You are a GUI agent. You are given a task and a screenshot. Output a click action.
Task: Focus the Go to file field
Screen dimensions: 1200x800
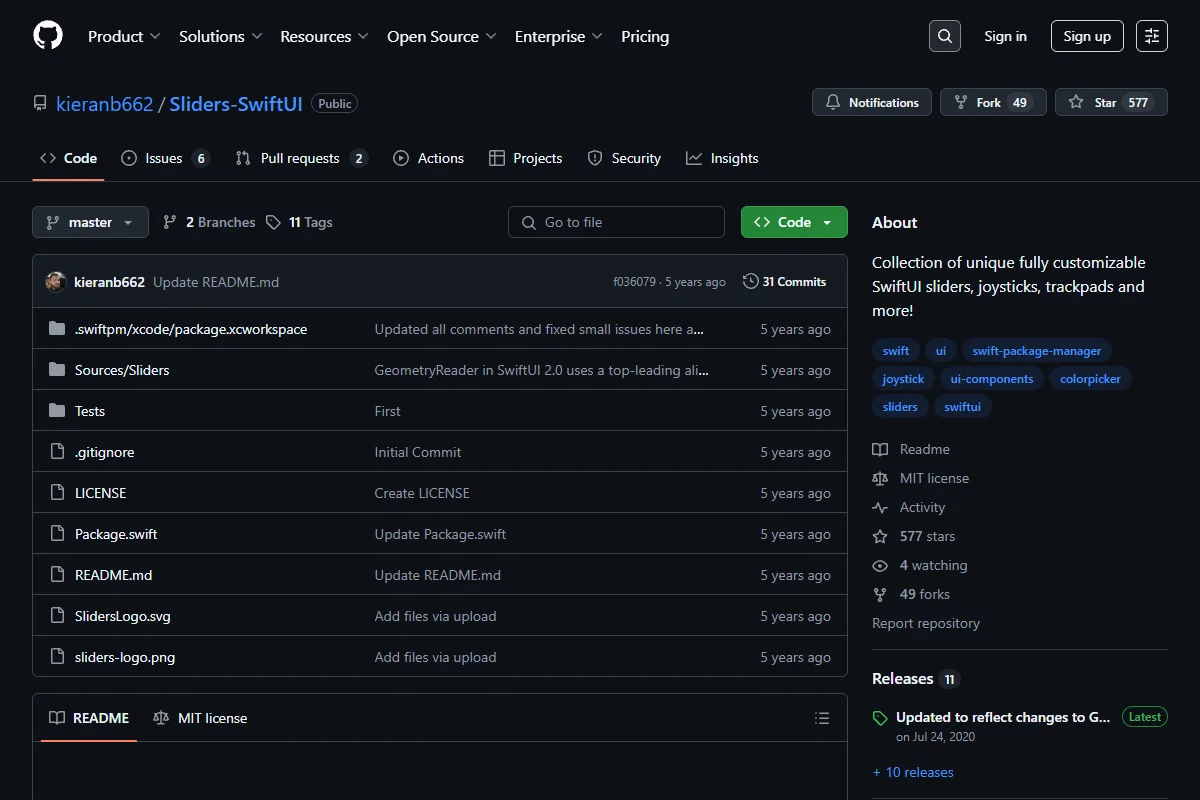pos(616,222)
